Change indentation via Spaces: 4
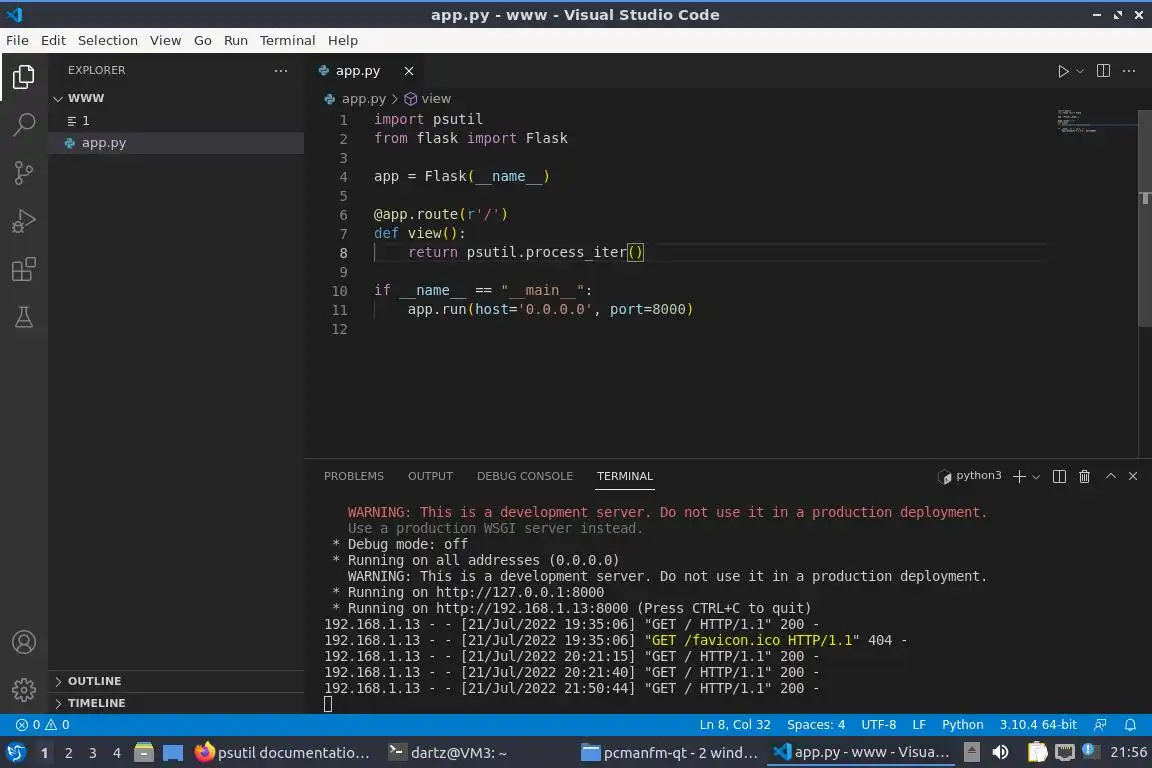Screen dimensions: 1152x768 816,725
